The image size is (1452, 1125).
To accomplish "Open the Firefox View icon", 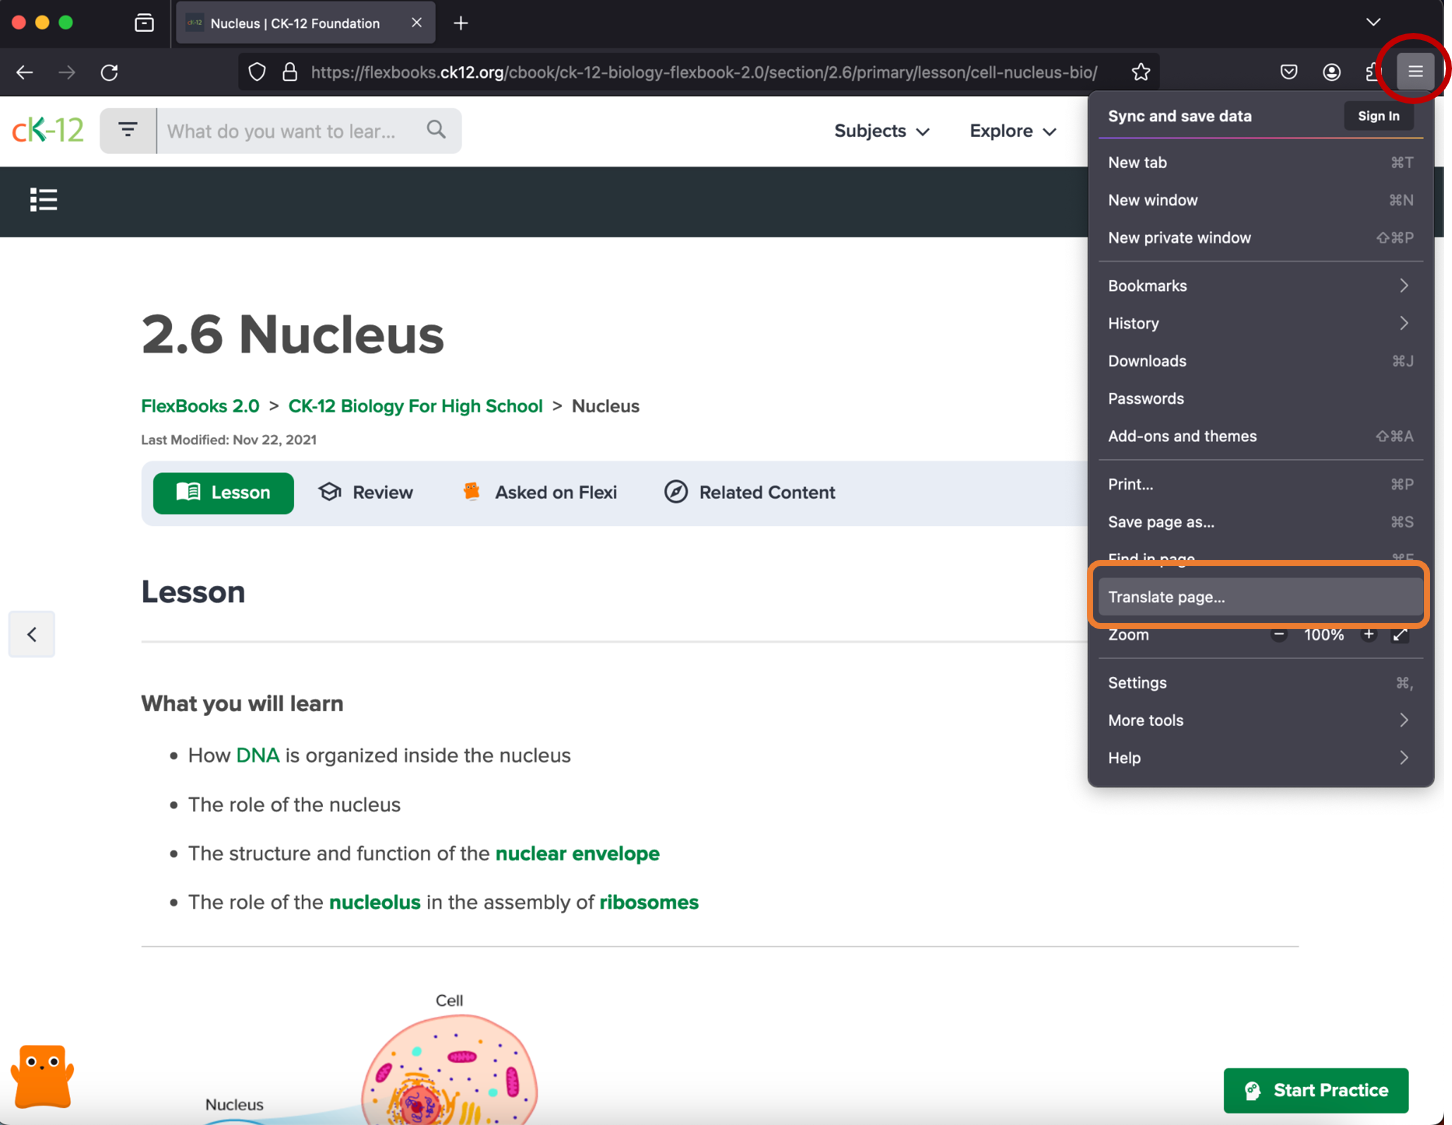I will tap(144, 23).
